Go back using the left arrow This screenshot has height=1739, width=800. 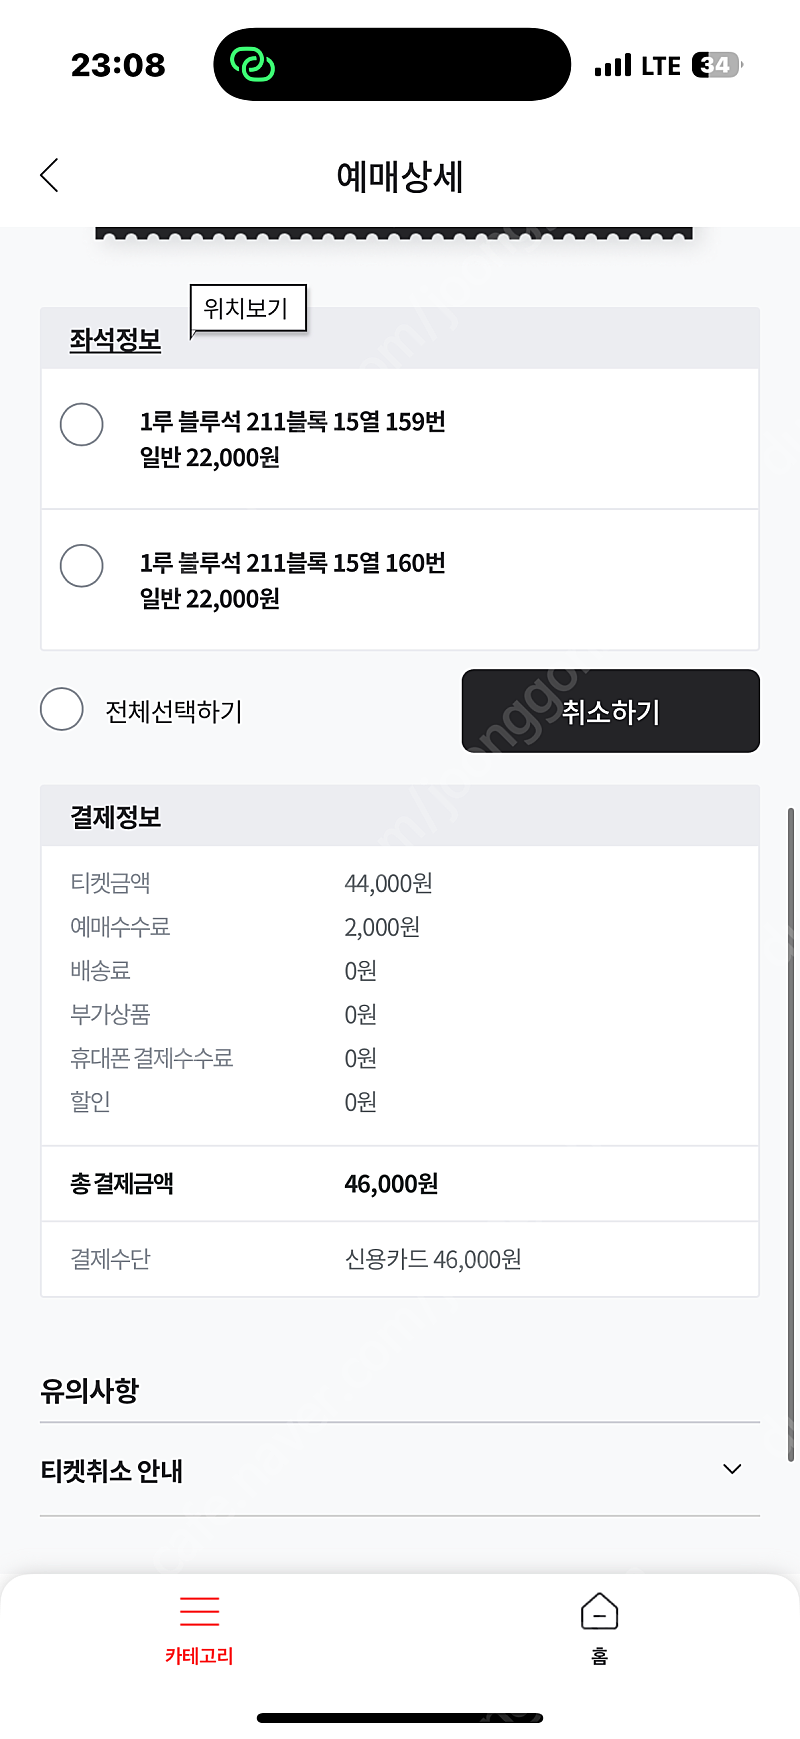point(50,175)
